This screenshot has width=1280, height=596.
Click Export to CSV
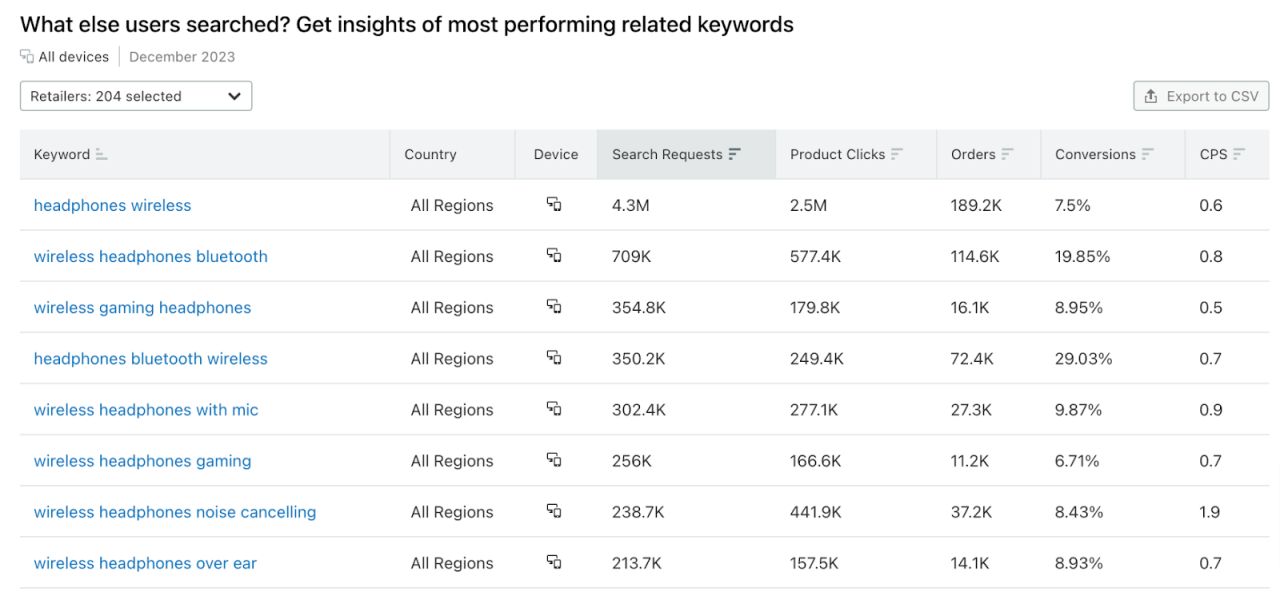[1201, 96]
